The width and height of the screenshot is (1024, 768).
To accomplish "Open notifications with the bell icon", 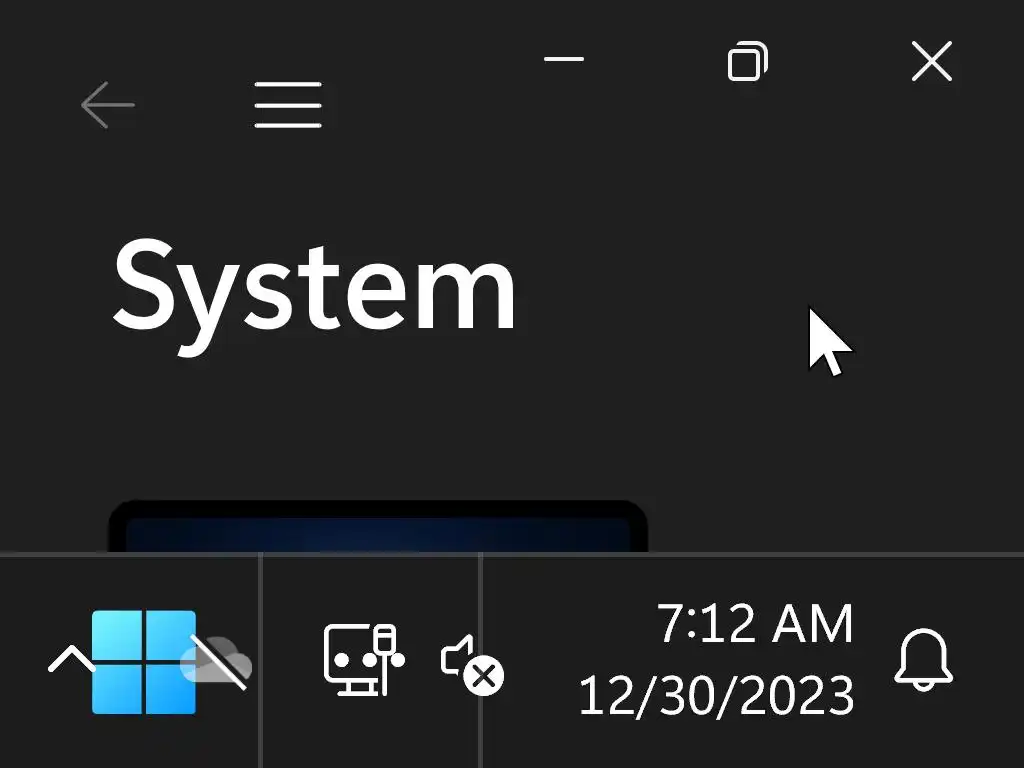I will point(923,660).
